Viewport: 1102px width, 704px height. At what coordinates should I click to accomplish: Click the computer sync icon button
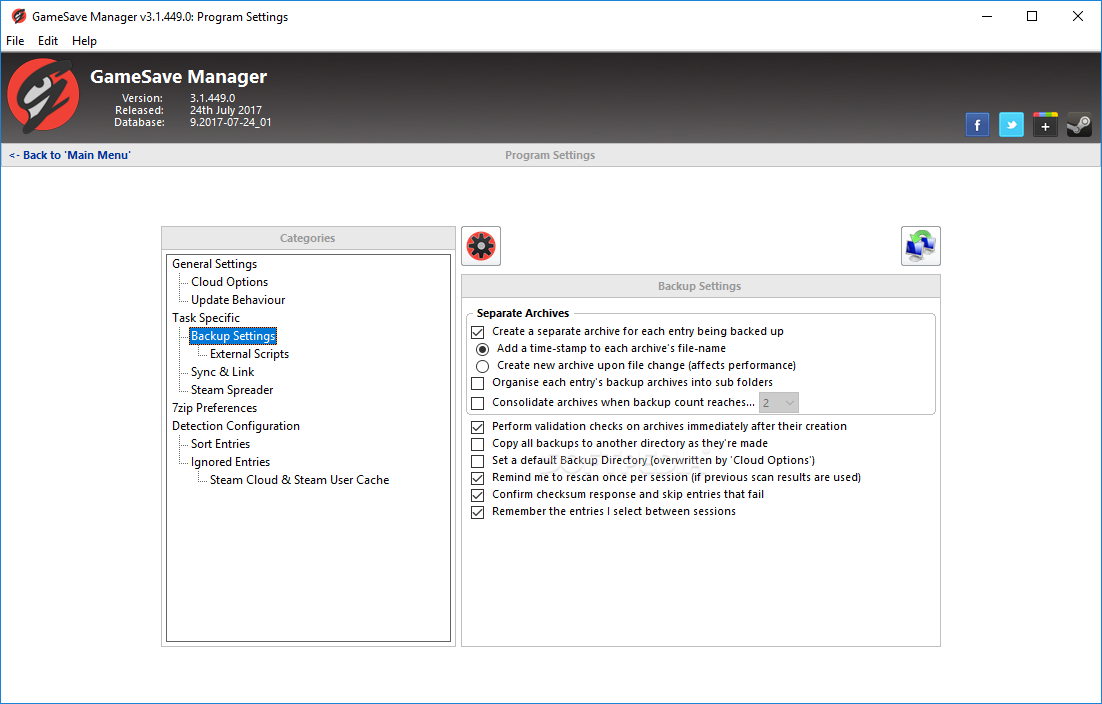(921, 246)
